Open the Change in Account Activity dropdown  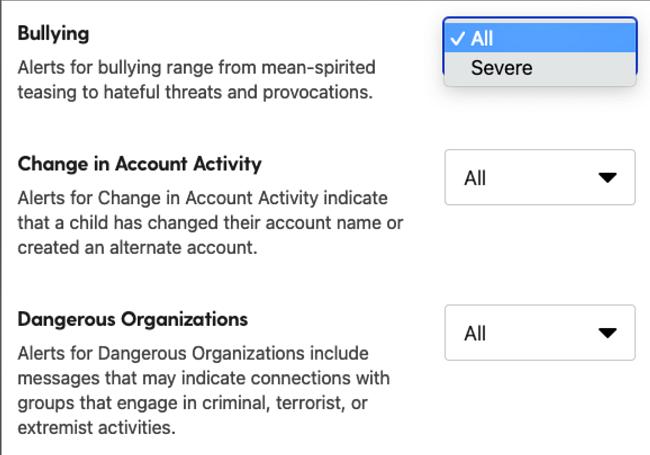coord(539,178)
